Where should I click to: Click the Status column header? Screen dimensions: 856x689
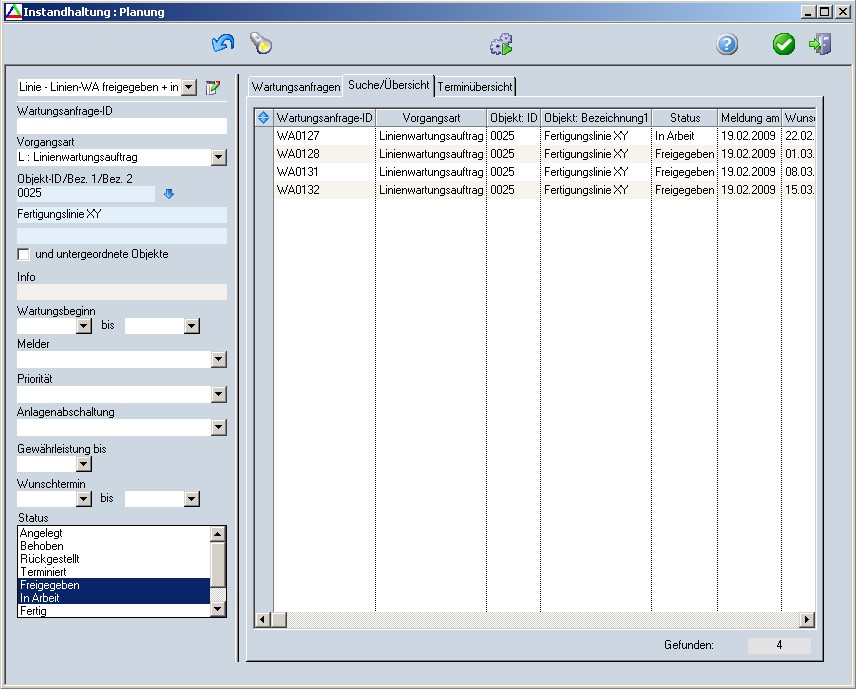(685, 118)
